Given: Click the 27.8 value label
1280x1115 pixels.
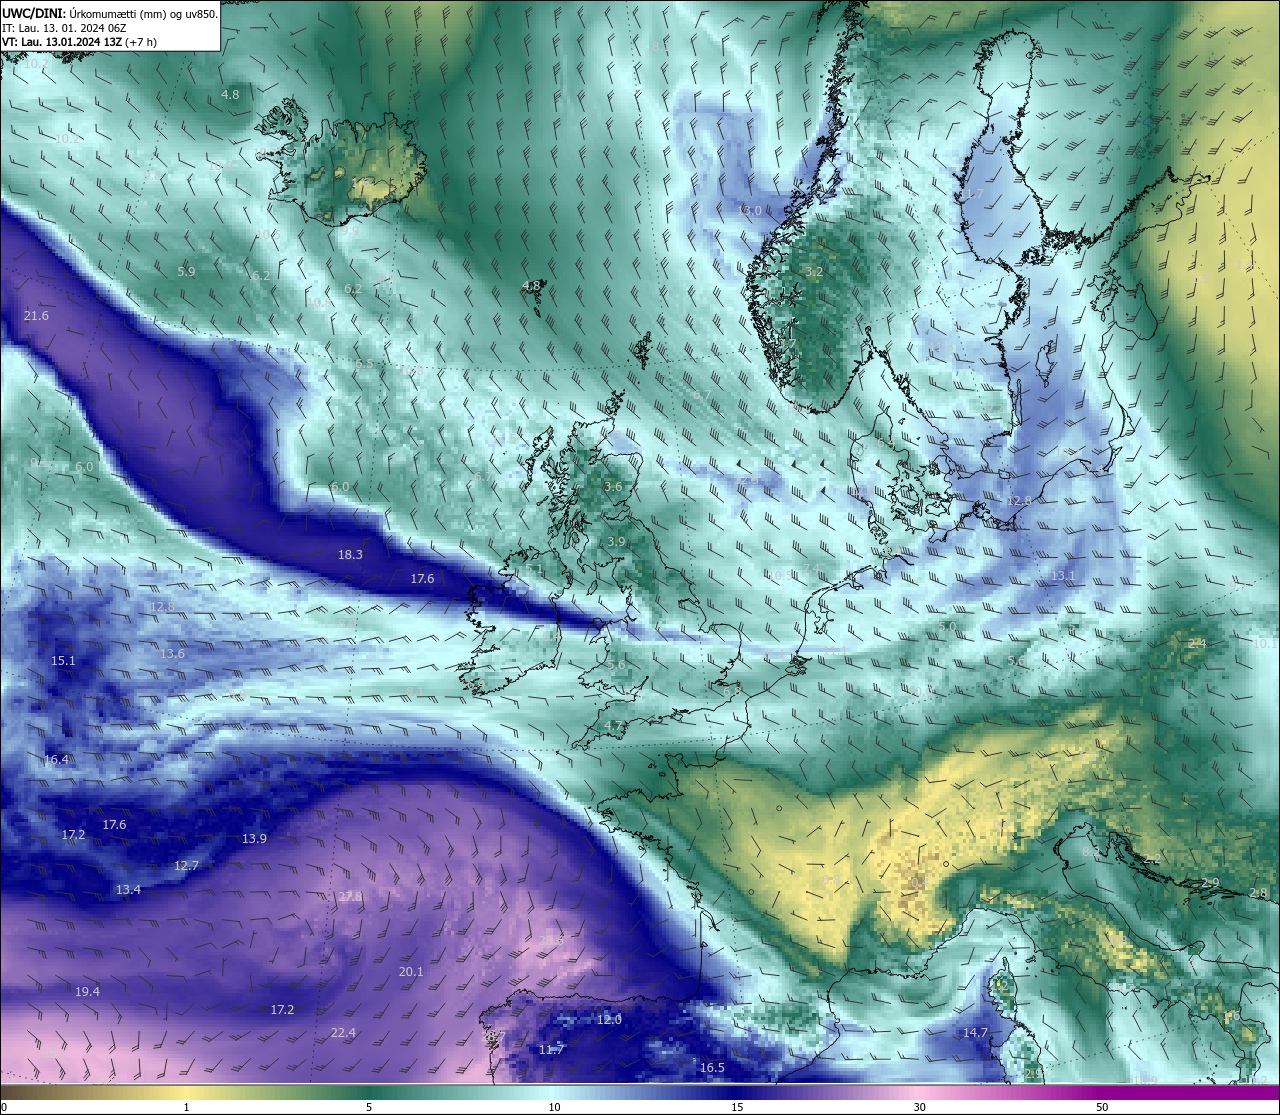Looking at the screenshot, I should pos(350,897).
